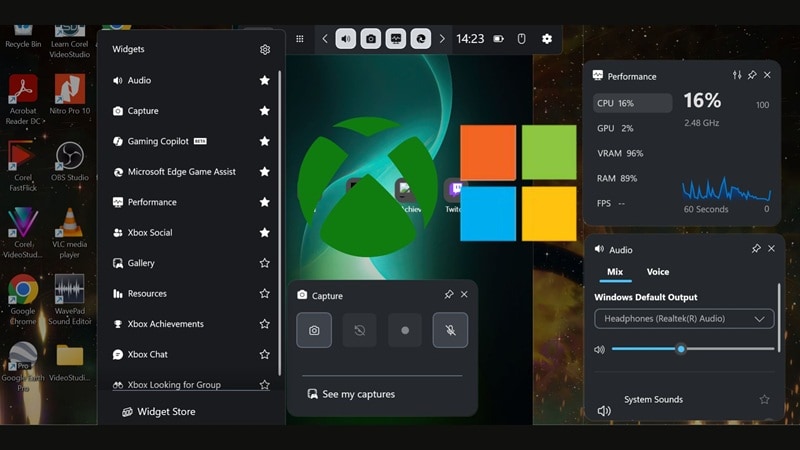The height and width of the screenshot is (450, 800).
Task: Unfavorite Xbox Social star
Action: [264, 233]
